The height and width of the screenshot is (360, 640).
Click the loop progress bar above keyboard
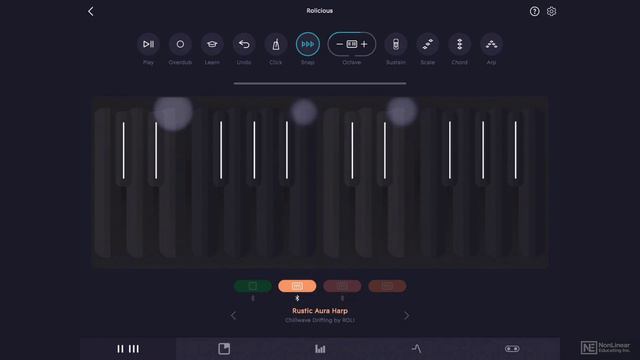(320, 83)
